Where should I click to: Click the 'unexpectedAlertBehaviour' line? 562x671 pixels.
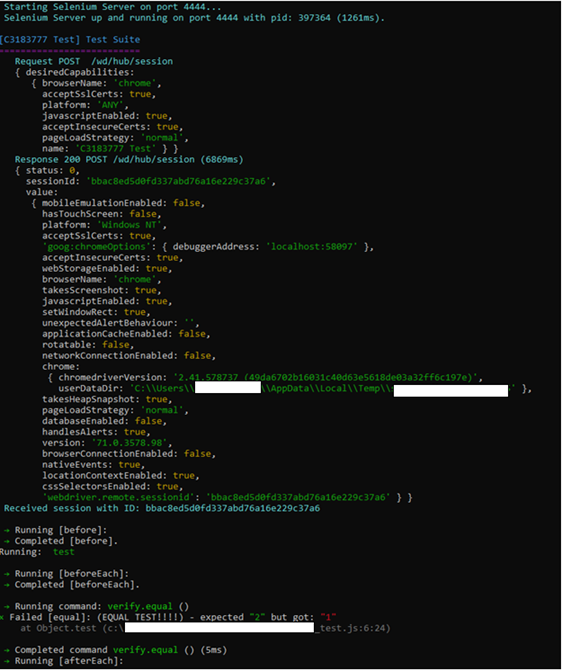[120, 323]
